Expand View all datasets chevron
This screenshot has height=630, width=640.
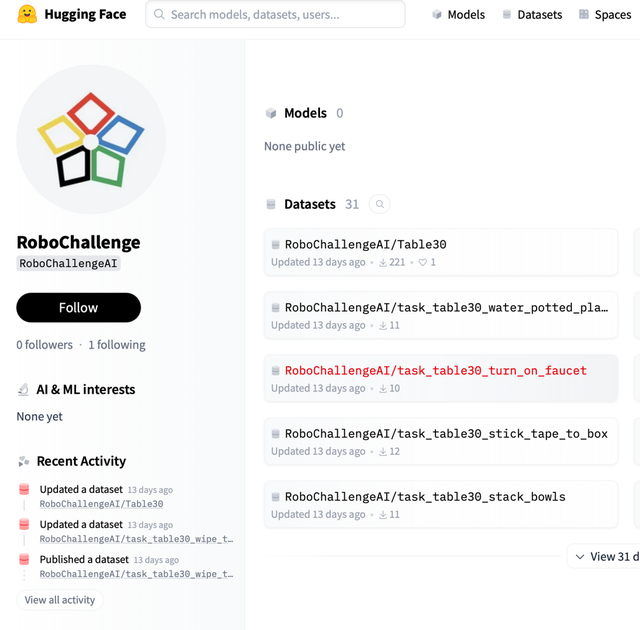click(x=579, y=557)
